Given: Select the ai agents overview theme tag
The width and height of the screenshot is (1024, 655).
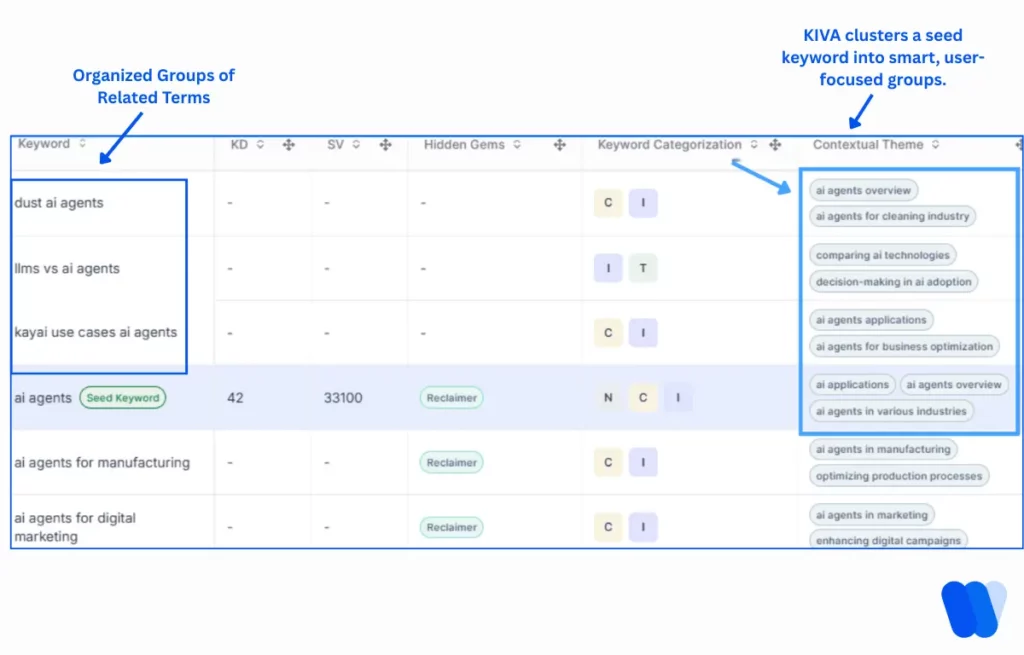Looking at the screenshot, I should pyautogui.click(x=862, y=190).
